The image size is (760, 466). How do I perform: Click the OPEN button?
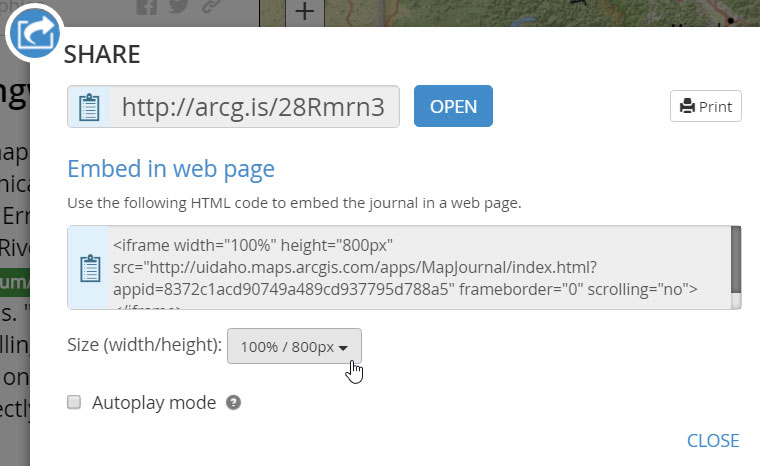(x=453, y=107)
